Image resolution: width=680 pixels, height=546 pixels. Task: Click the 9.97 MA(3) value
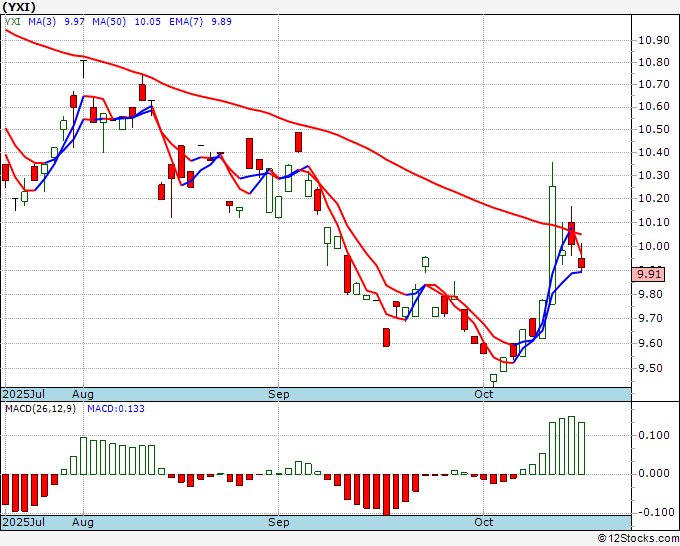[74, 22]
